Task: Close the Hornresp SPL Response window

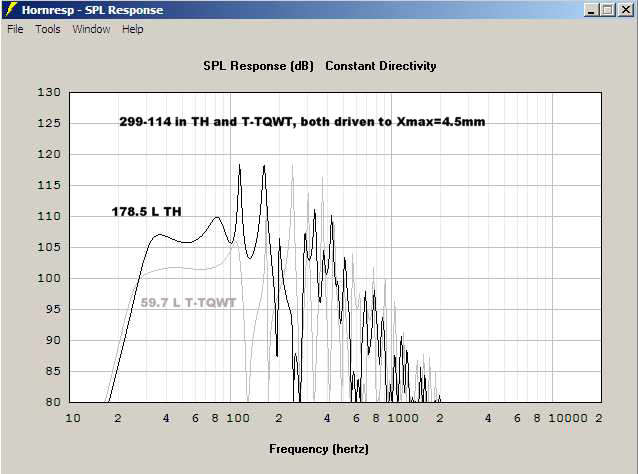Action: pyautogui.click(x=625, y=10)
